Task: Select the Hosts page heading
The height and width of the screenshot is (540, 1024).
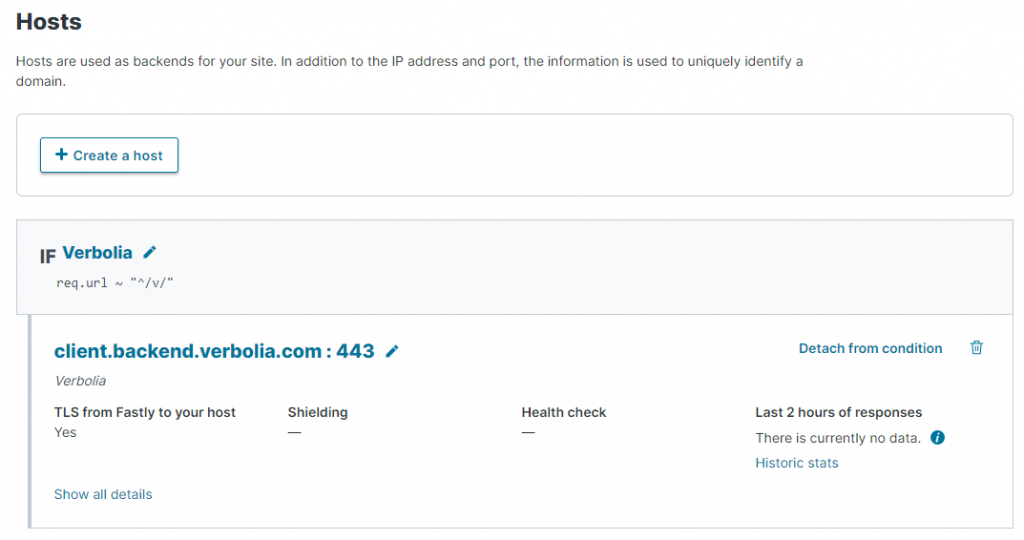Action: tap(49, 22)
